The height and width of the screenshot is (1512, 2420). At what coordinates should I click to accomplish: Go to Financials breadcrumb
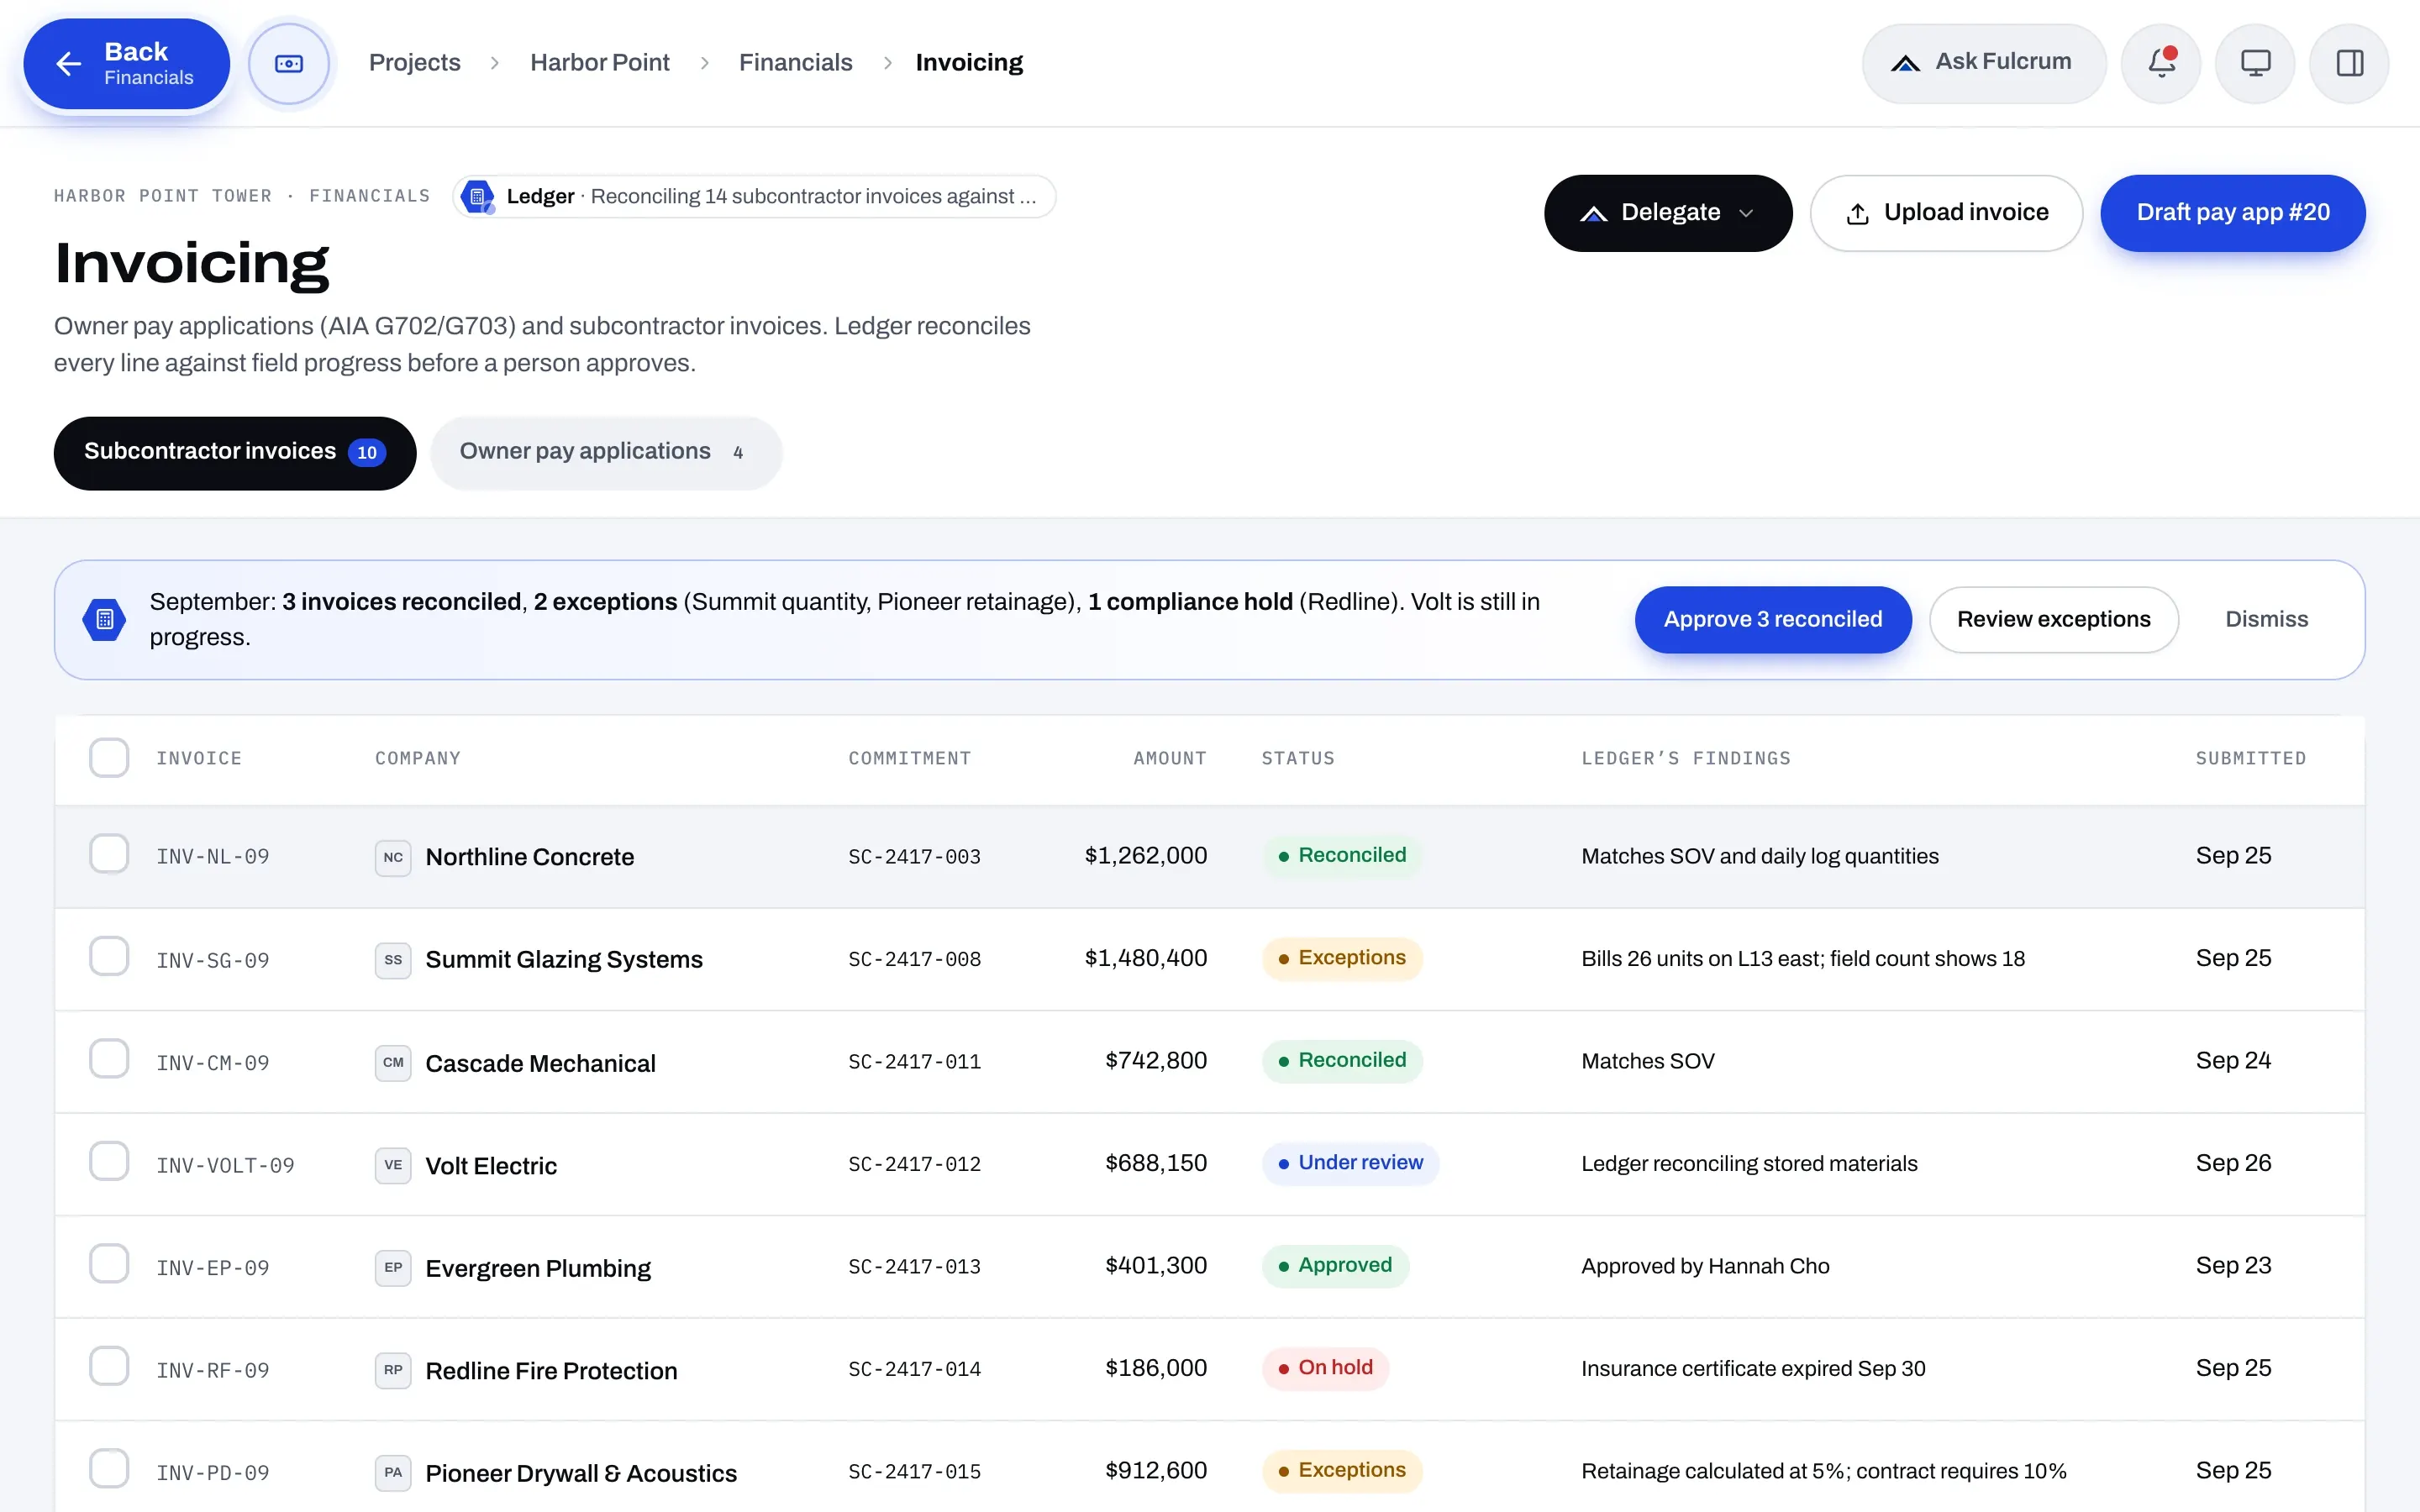(x=795, y=63)
